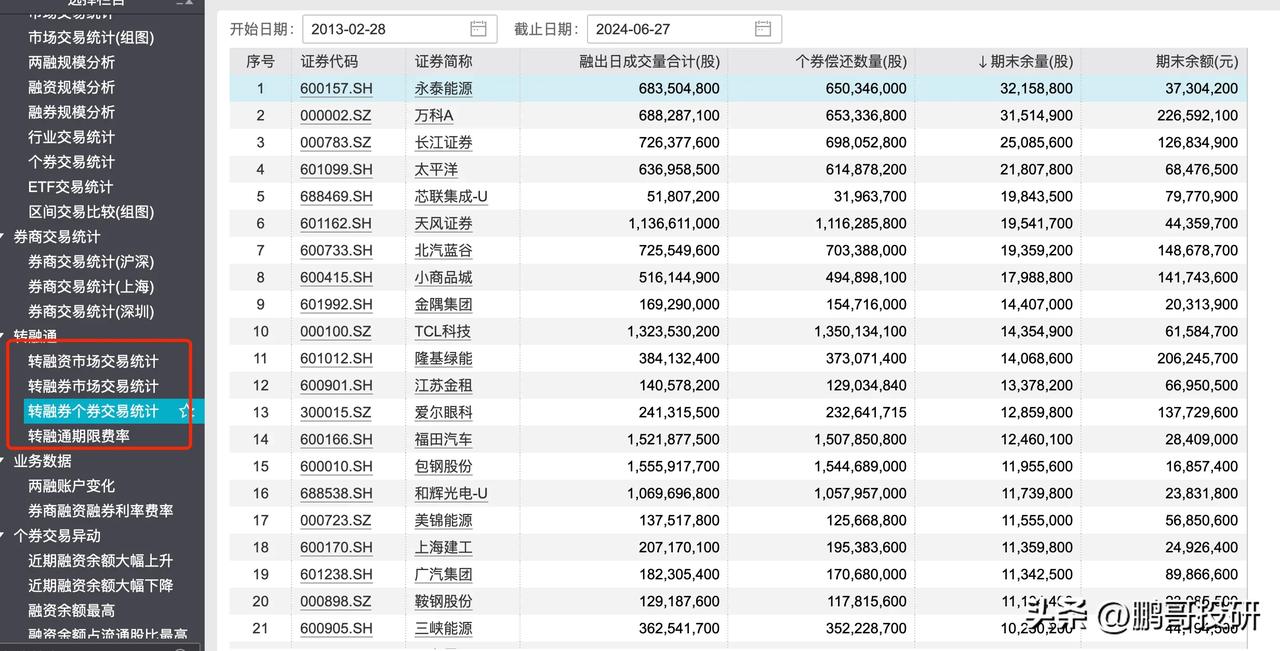The width and height of the screenshot is (1280, 651).
Task: Open calendar icon for 开始日期 field
Action: click(x=479, y=29)
